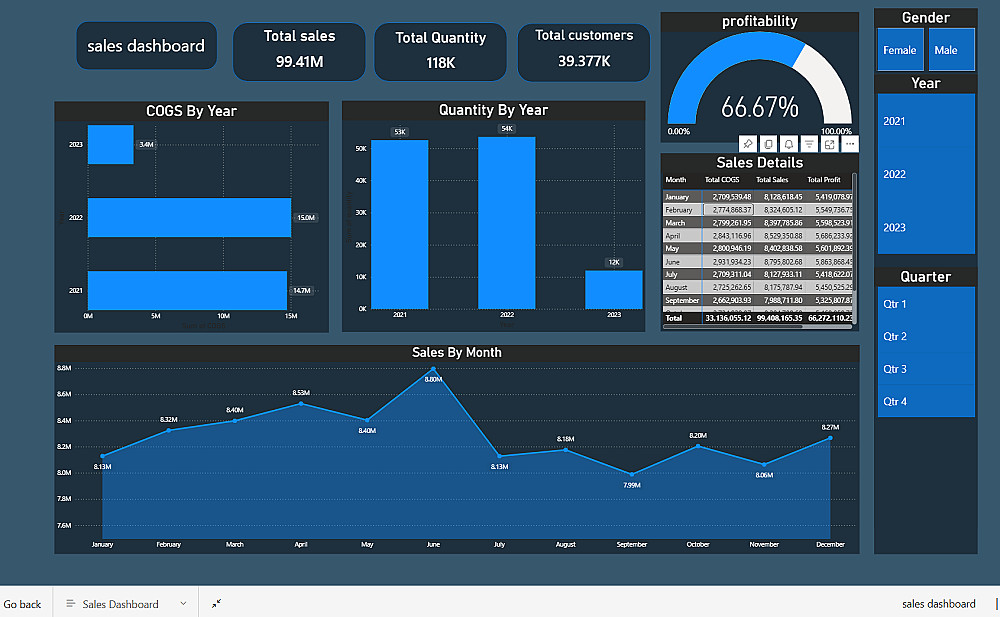Click the pages list icon beside Sales Dashboard
Image resolution: width=1000 pixels, height=617 pixels.
tap(71, 603)
